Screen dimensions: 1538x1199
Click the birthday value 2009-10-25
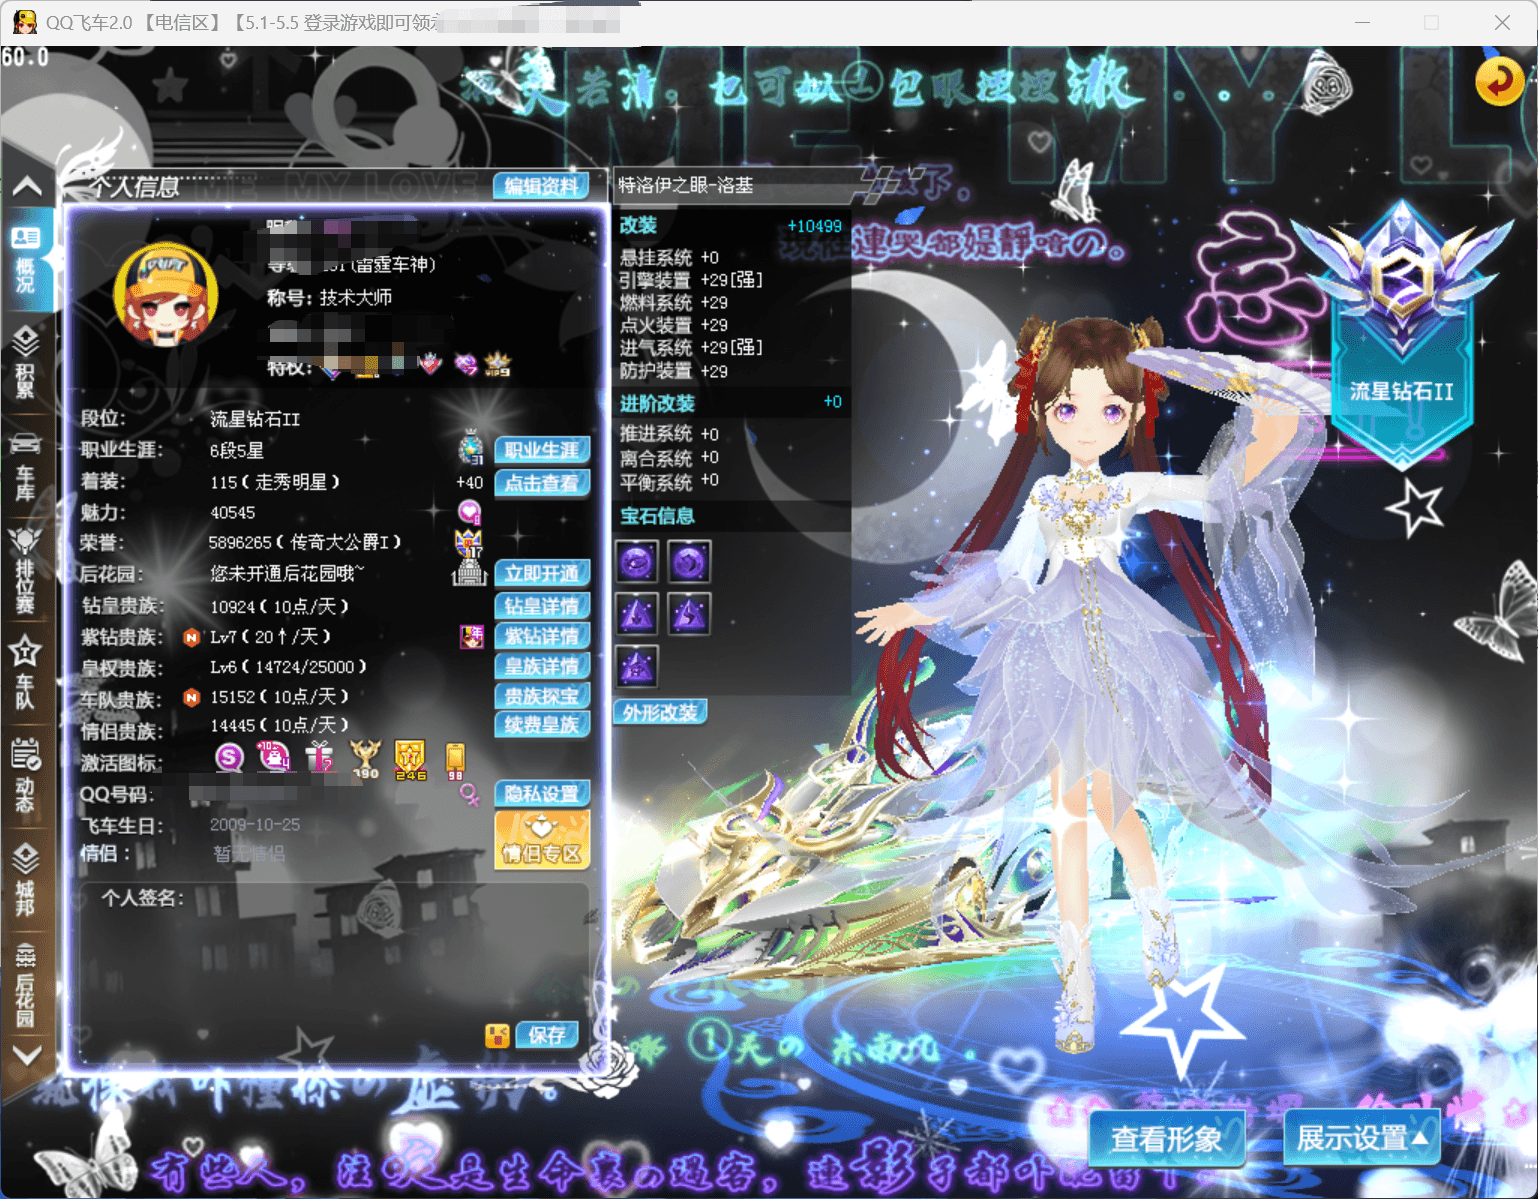[255, 825]
